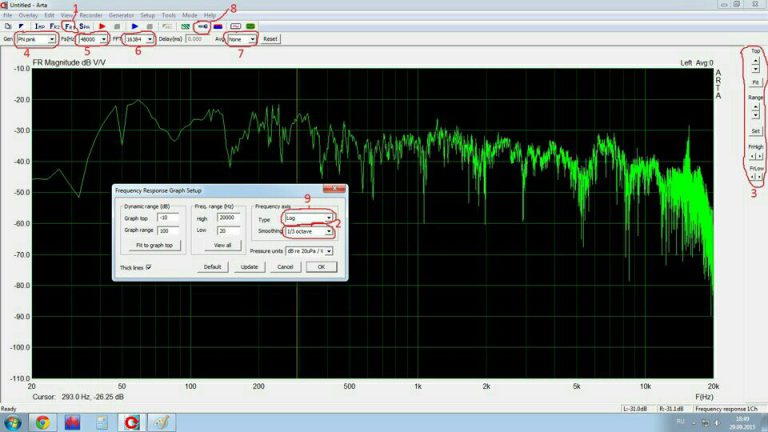Select the Fr1 single-channel frequency response icon
Screen dimensions: 768x432
coord(70,27)
